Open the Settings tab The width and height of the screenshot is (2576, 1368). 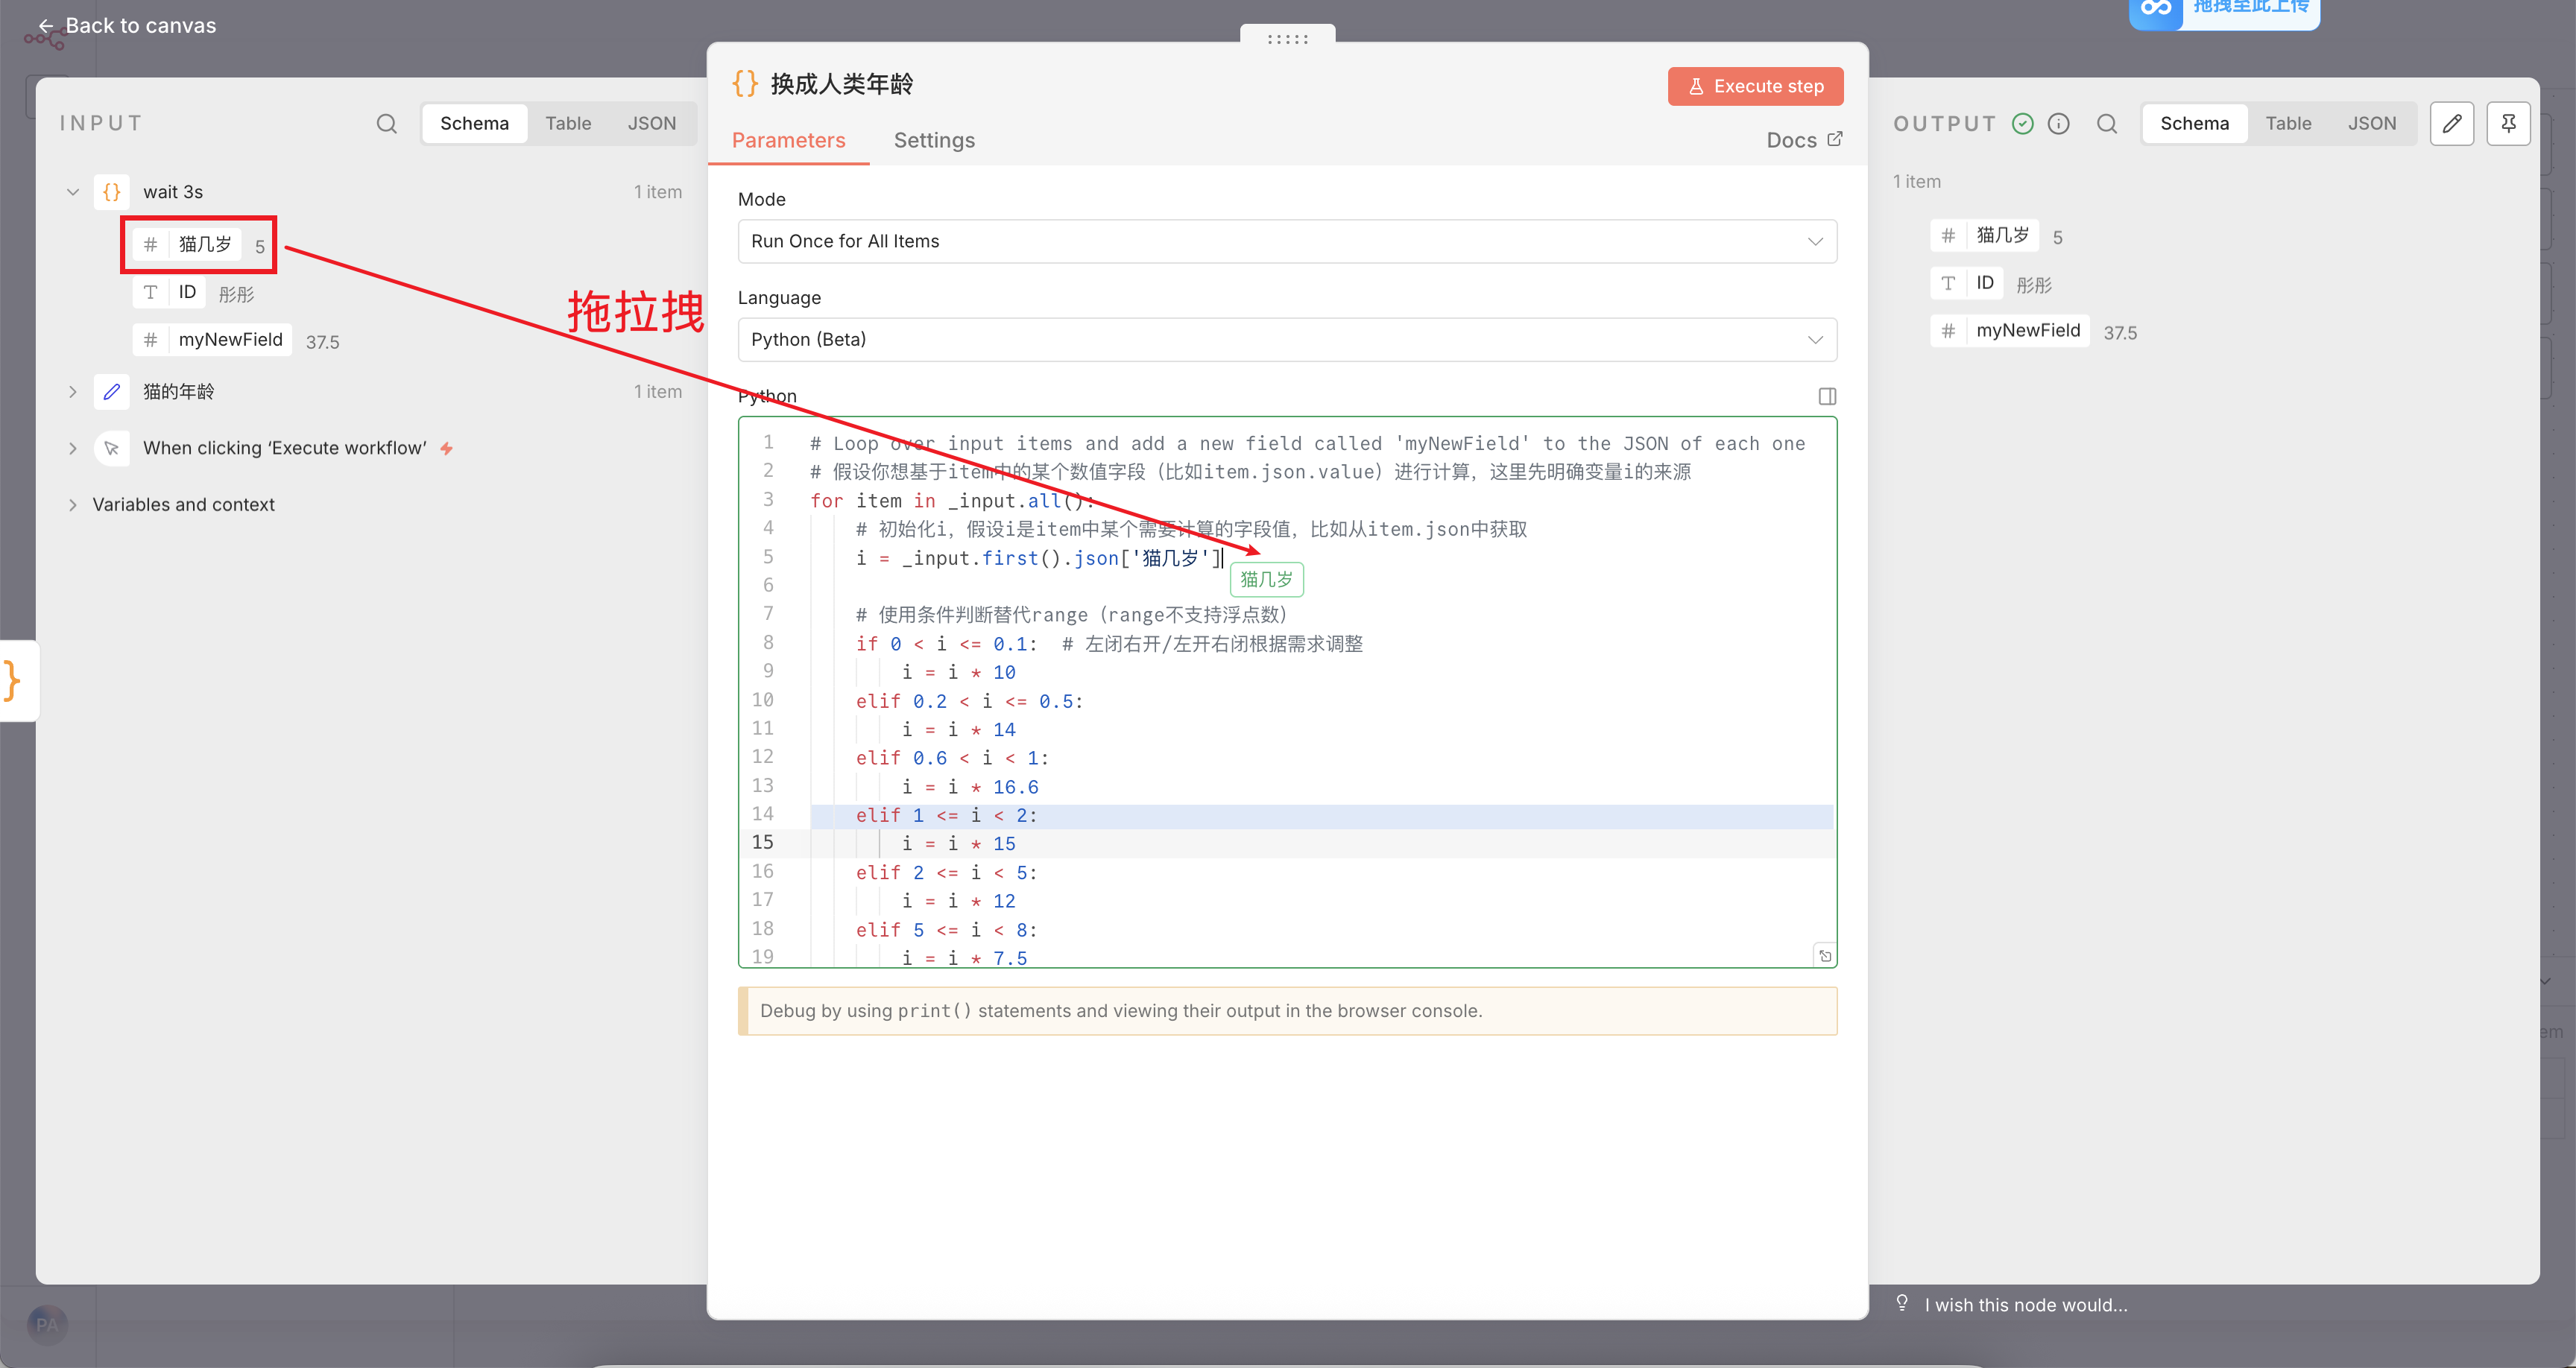click(933, 140)
